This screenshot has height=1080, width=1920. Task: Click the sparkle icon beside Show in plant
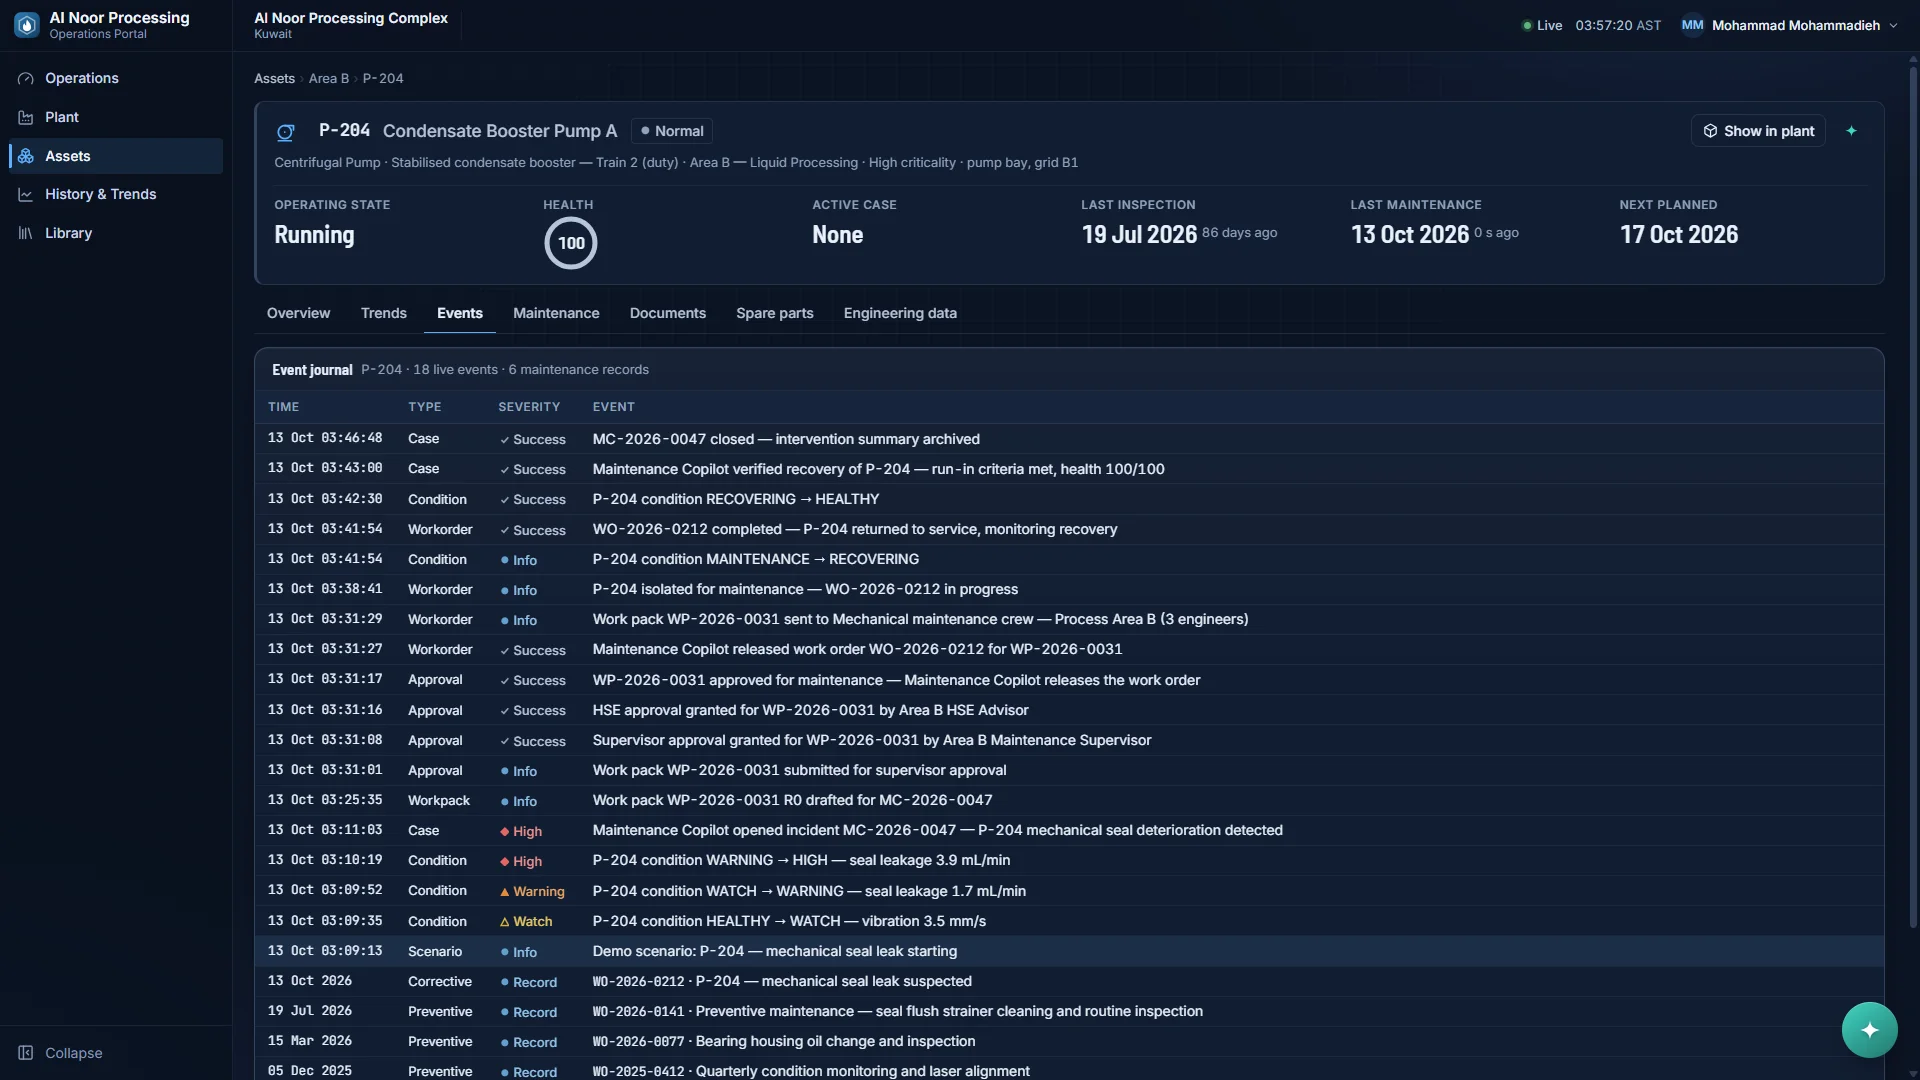tap(1851, 131)
